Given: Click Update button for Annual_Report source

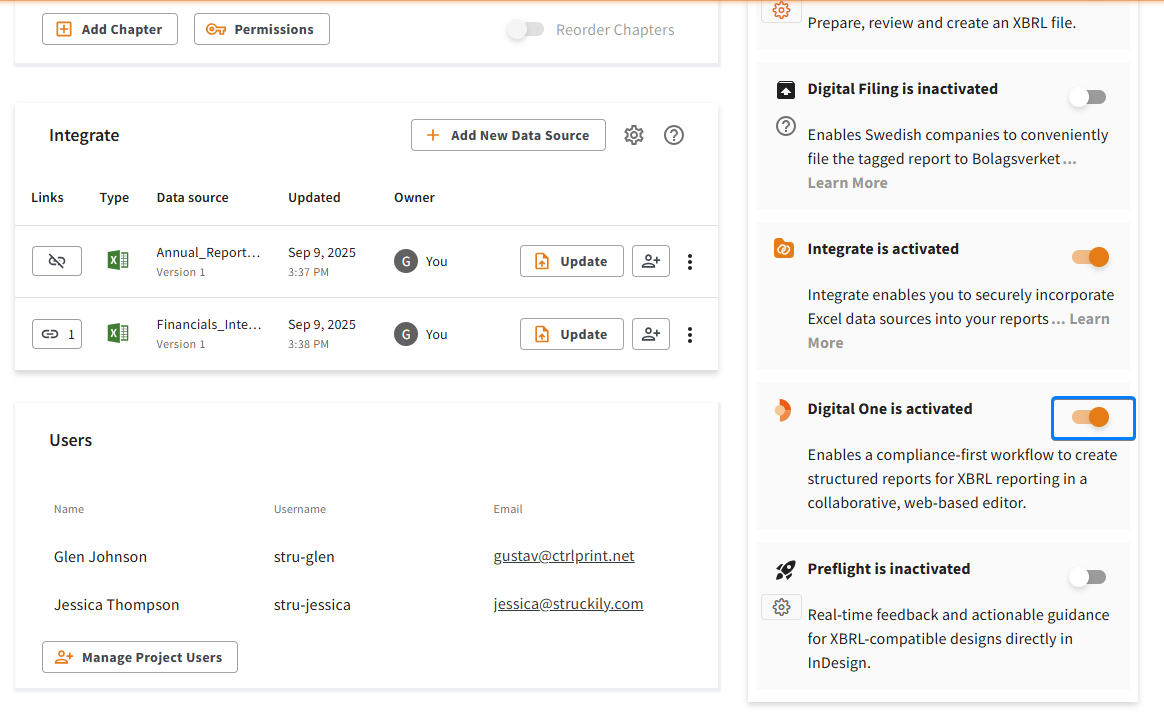Looking at the screenshot, I should pos(572,261).
